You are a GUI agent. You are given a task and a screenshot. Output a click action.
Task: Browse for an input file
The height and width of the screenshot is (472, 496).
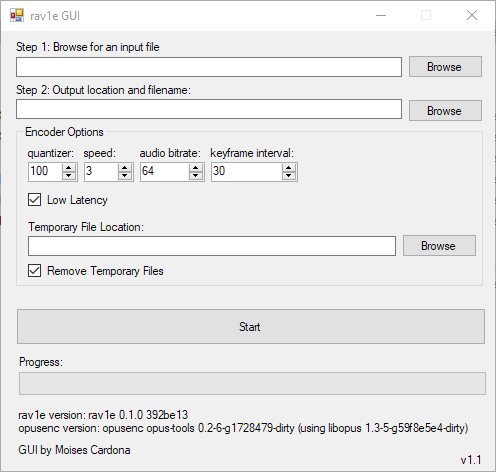pyautogui.click(x=445, y=67)
